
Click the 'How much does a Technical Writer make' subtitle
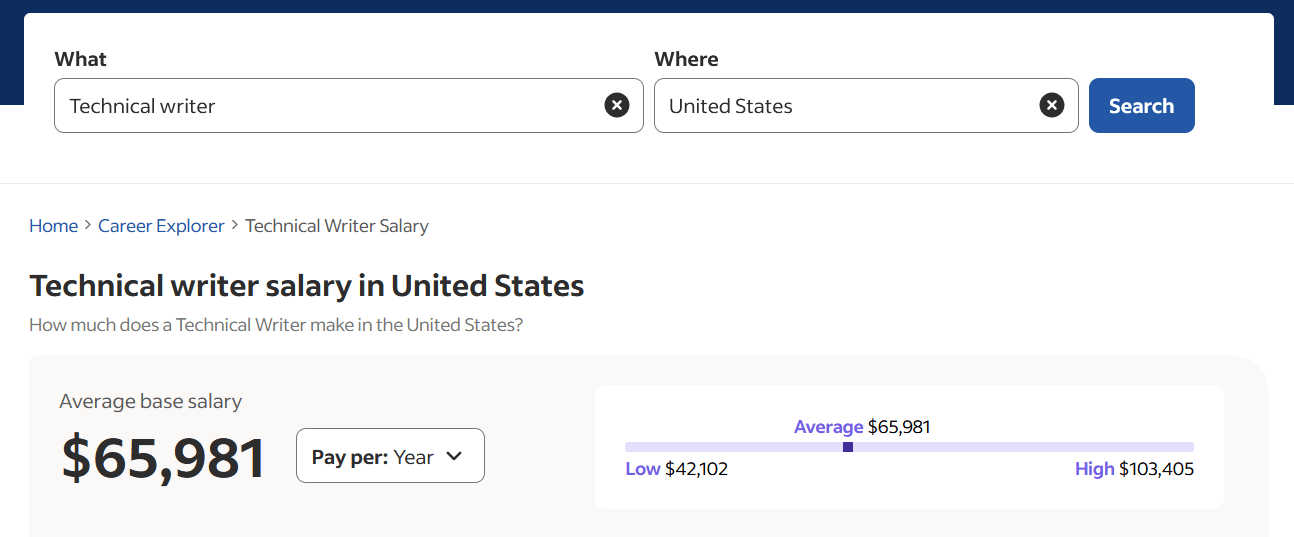pos(276,325)
